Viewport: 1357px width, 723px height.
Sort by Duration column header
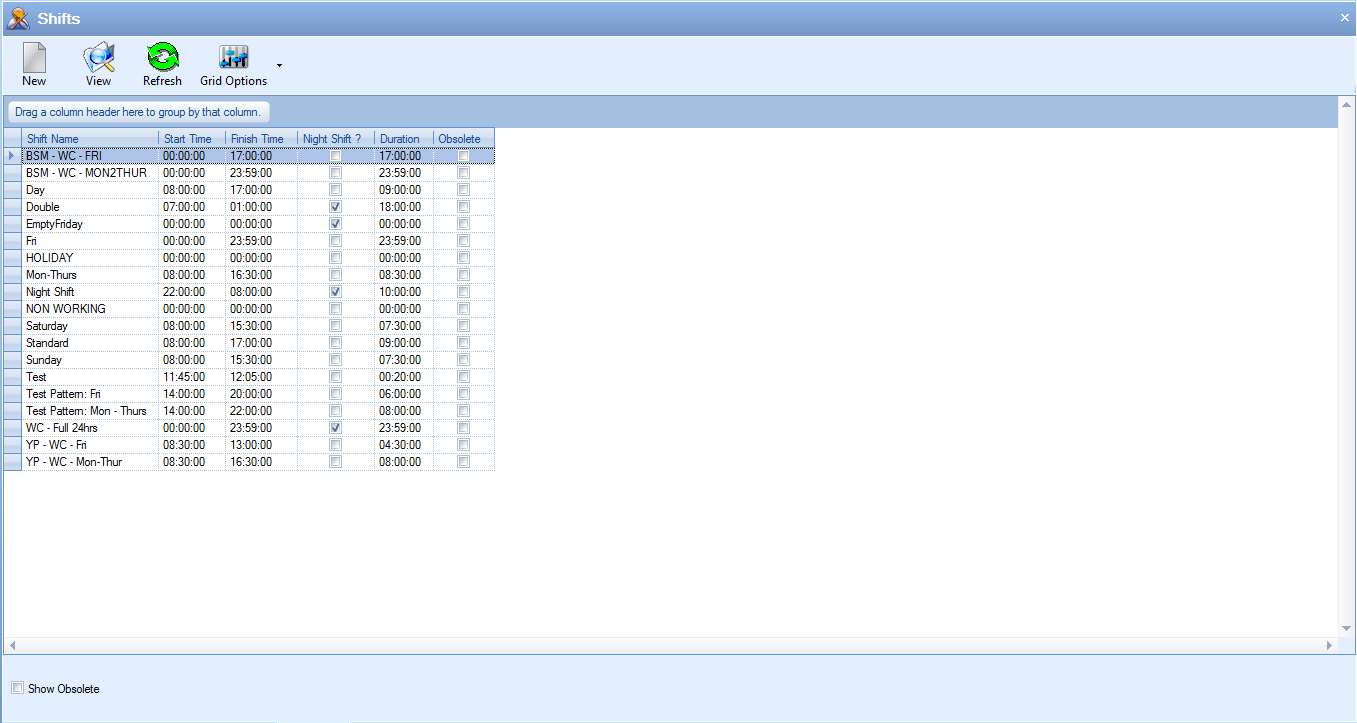pos(403,139)
